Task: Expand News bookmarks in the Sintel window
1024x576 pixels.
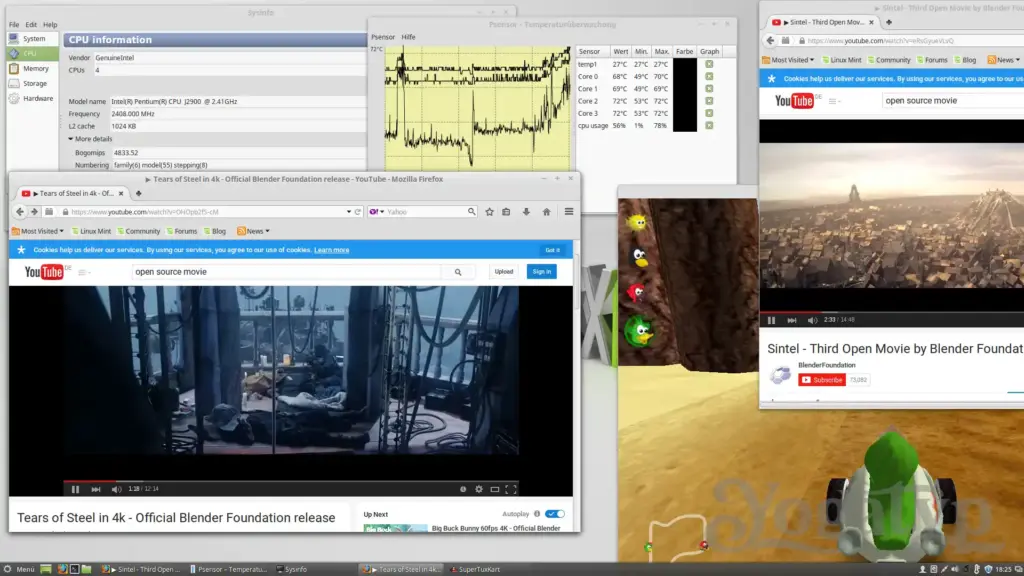Action: (x=1004, y=60)
